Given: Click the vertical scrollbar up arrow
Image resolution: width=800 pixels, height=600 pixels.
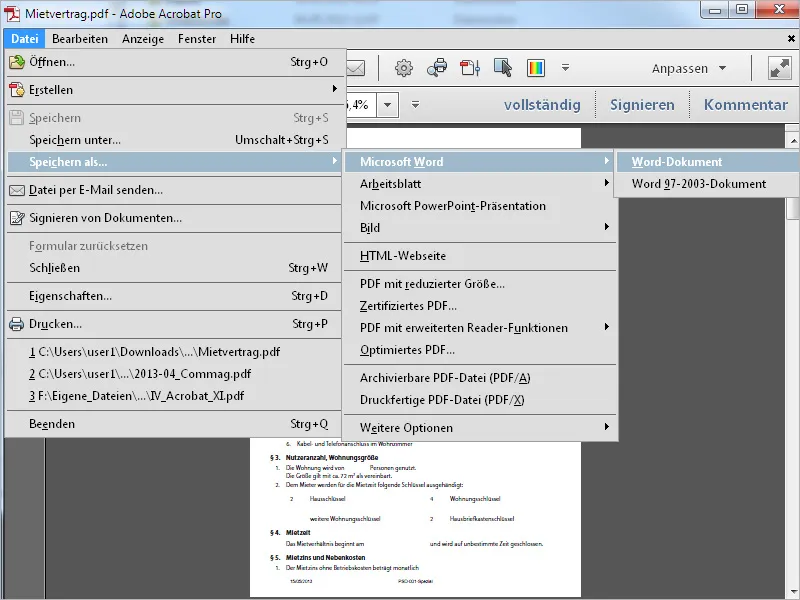Looking at the screenshot, I should tap(793, 140).
